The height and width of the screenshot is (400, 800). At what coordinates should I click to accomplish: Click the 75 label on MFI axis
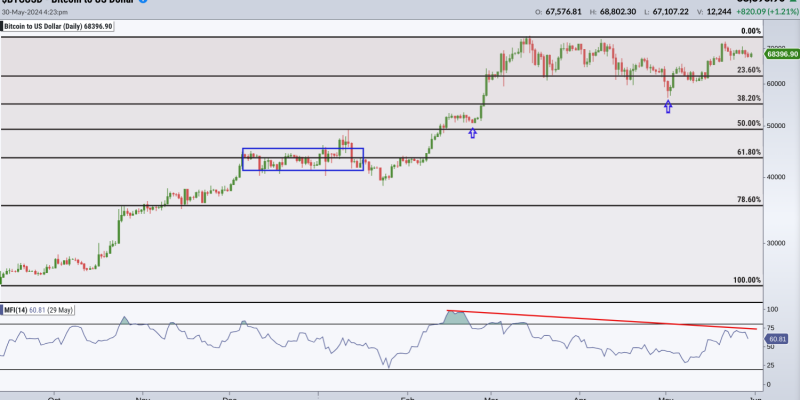click(771, 328)
